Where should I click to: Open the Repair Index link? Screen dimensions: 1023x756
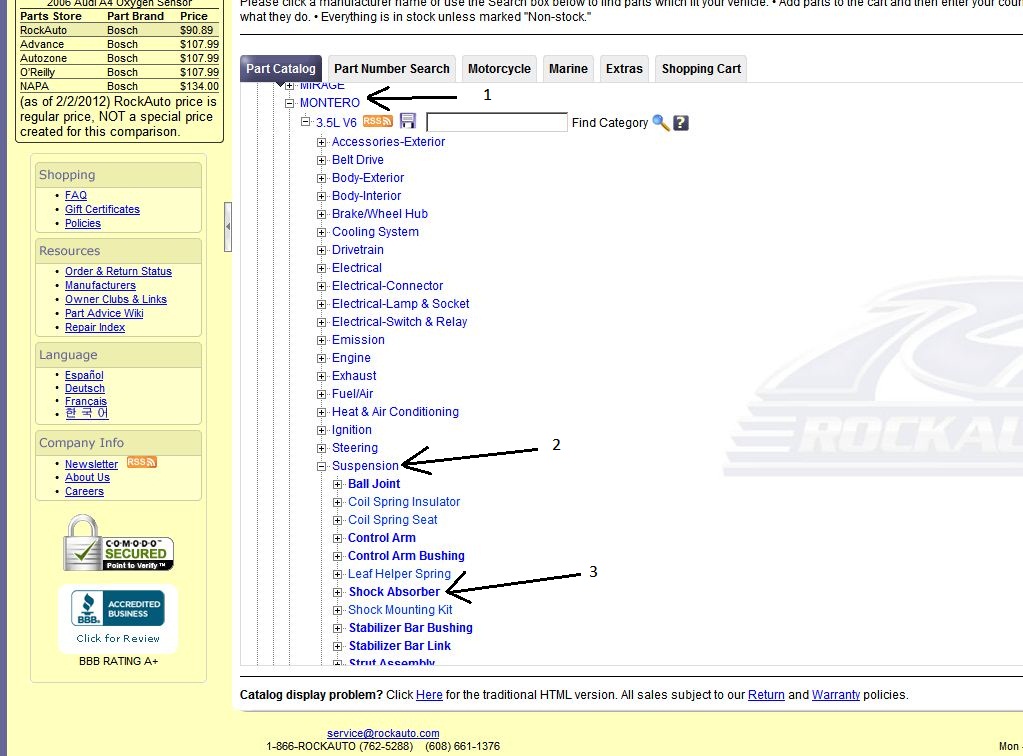[x=95, y=327]
